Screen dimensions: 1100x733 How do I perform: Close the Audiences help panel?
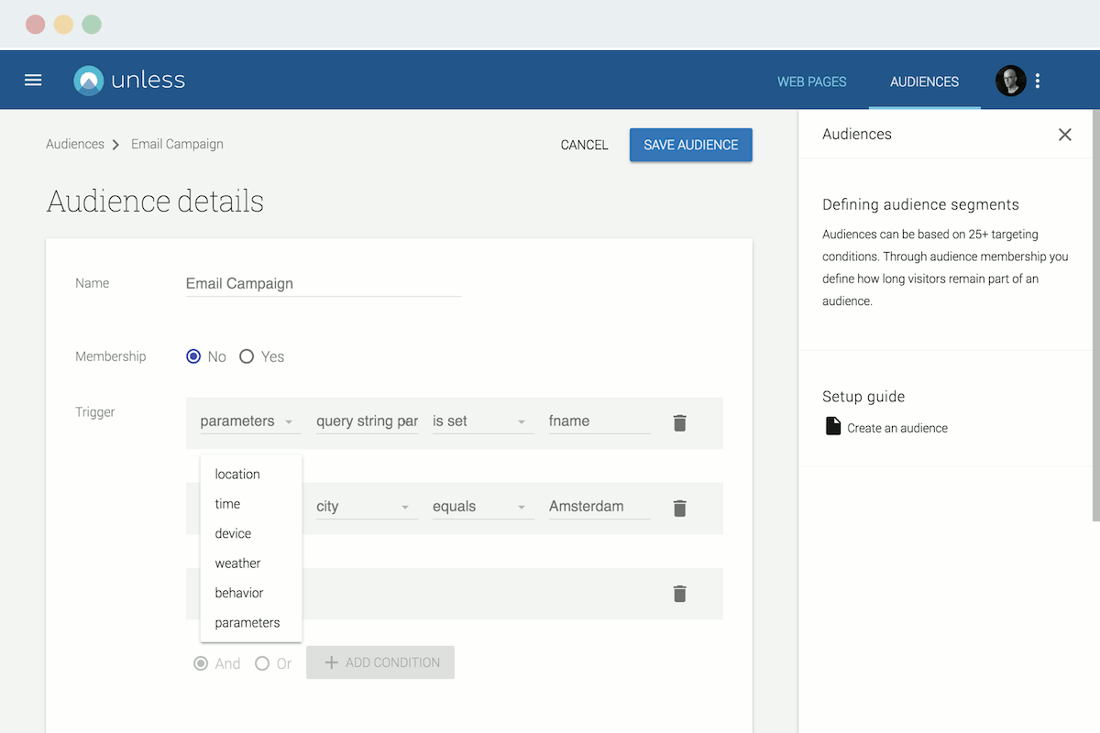point(1064,134)
